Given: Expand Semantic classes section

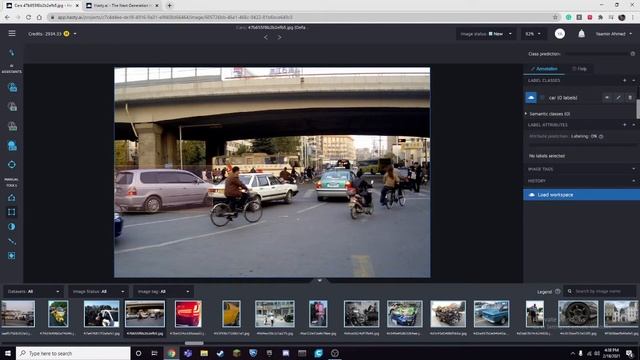Looking at the screenshot, I should (x=526, y=114).
